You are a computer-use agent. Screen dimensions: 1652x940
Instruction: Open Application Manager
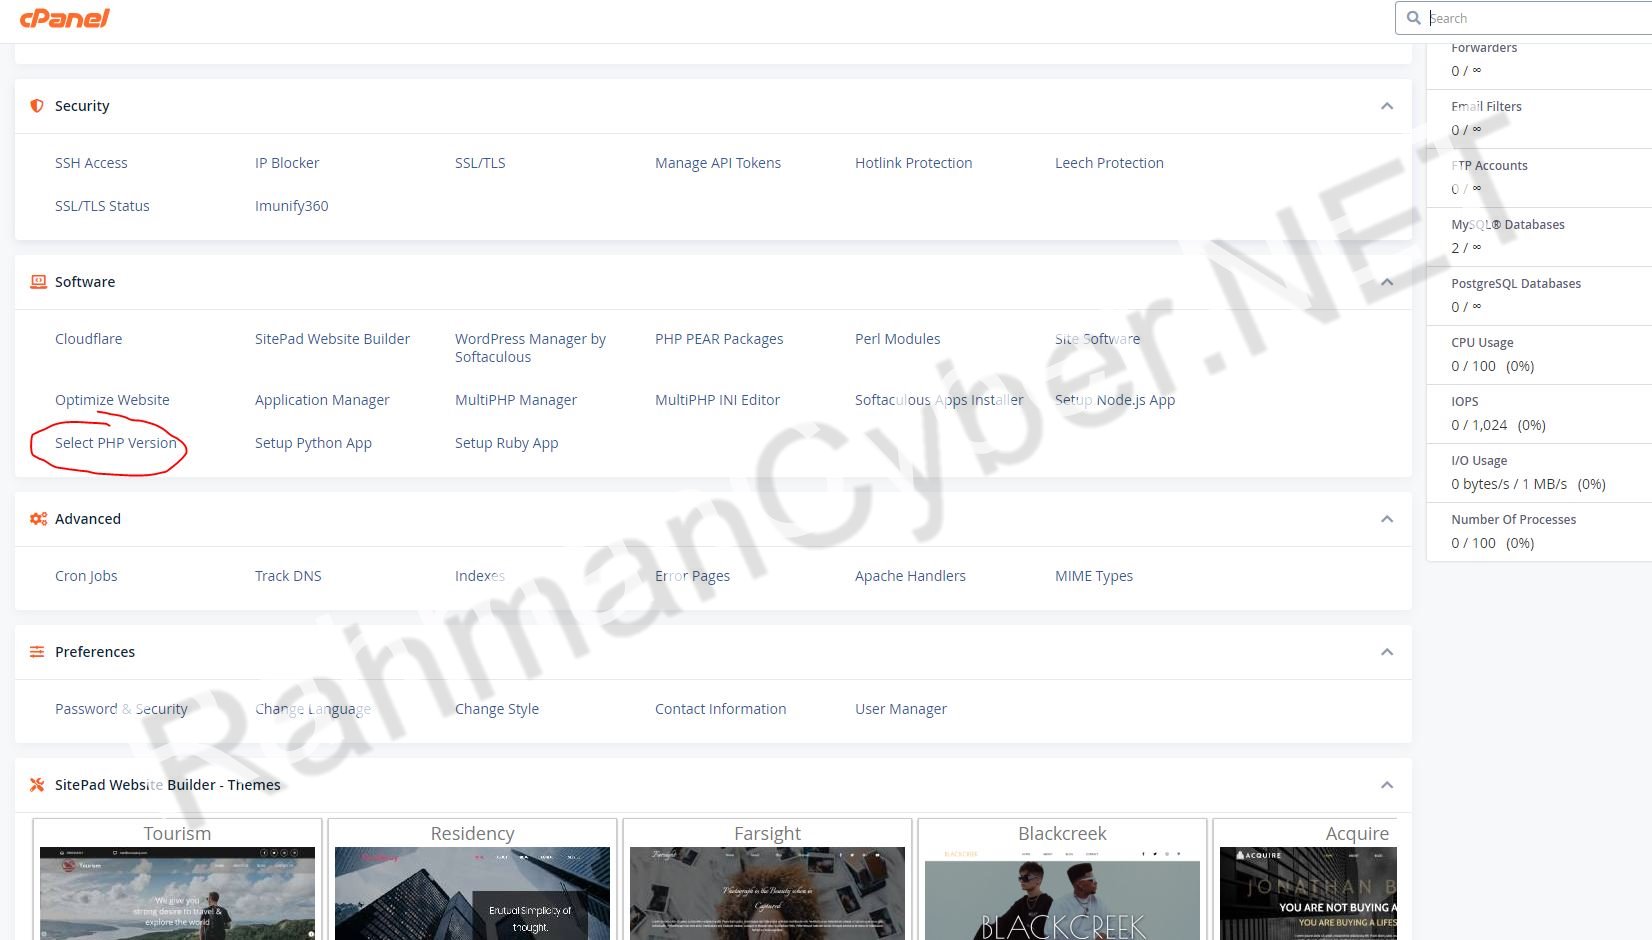[322, 400]
